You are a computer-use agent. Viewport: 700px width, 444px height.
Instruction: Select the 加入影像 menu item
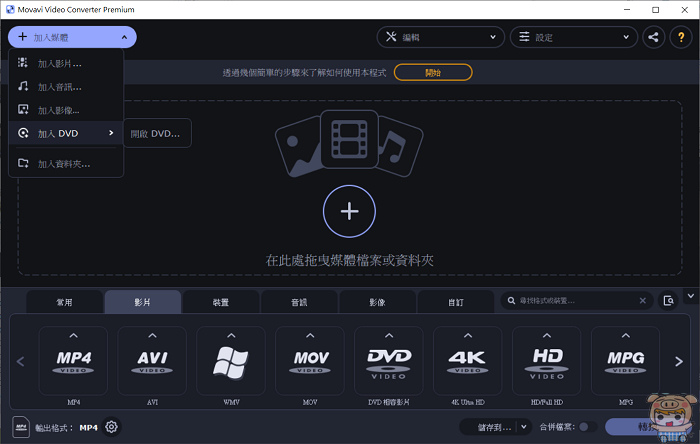coord(66,110)
